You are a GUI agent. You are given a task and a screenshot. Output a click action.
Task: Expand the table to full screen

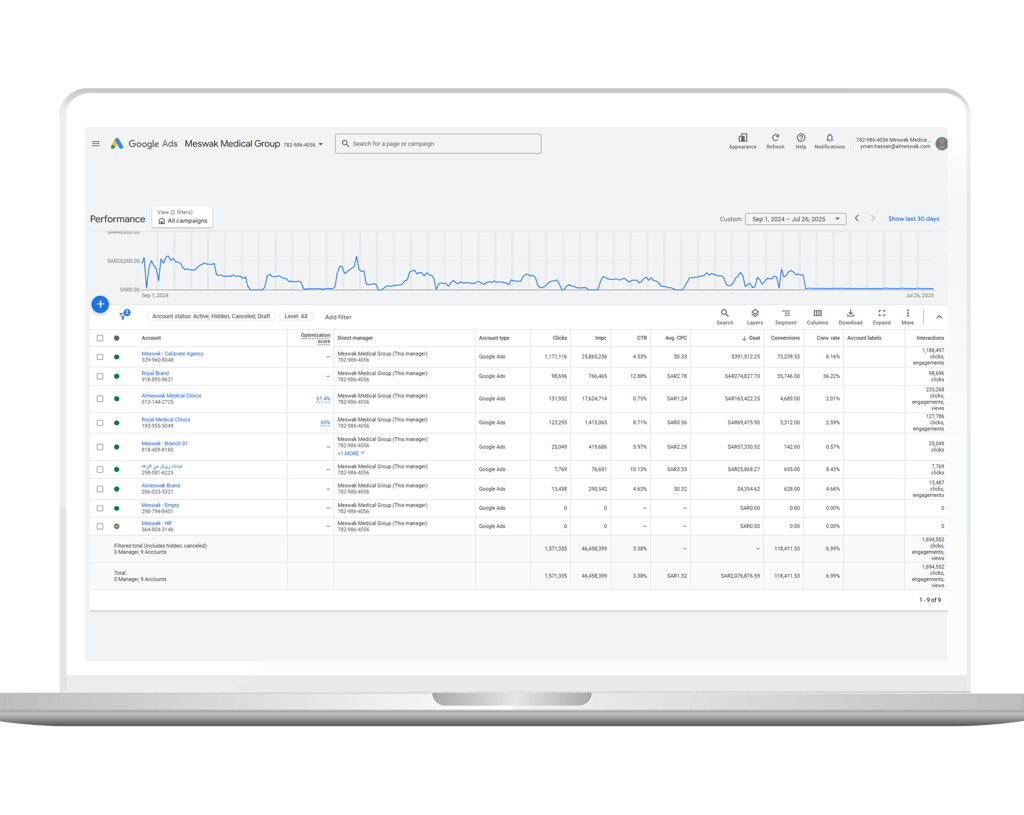pos(882,317)
